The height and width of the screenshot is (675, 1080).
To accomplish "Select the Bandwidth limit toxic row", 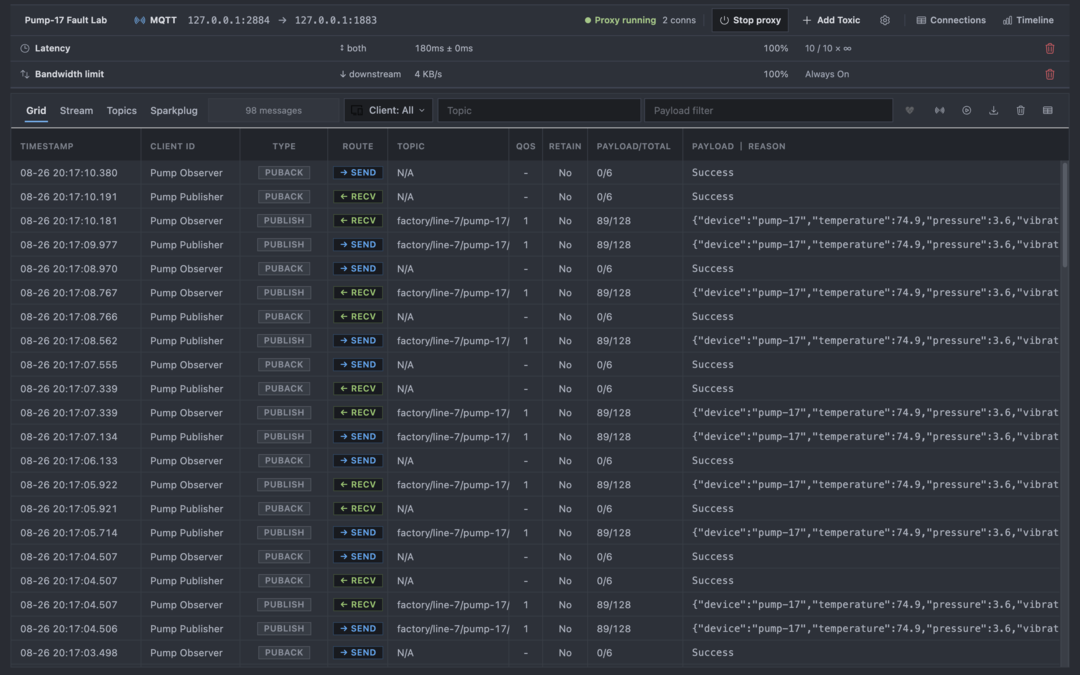I will (x=539, y=74).
